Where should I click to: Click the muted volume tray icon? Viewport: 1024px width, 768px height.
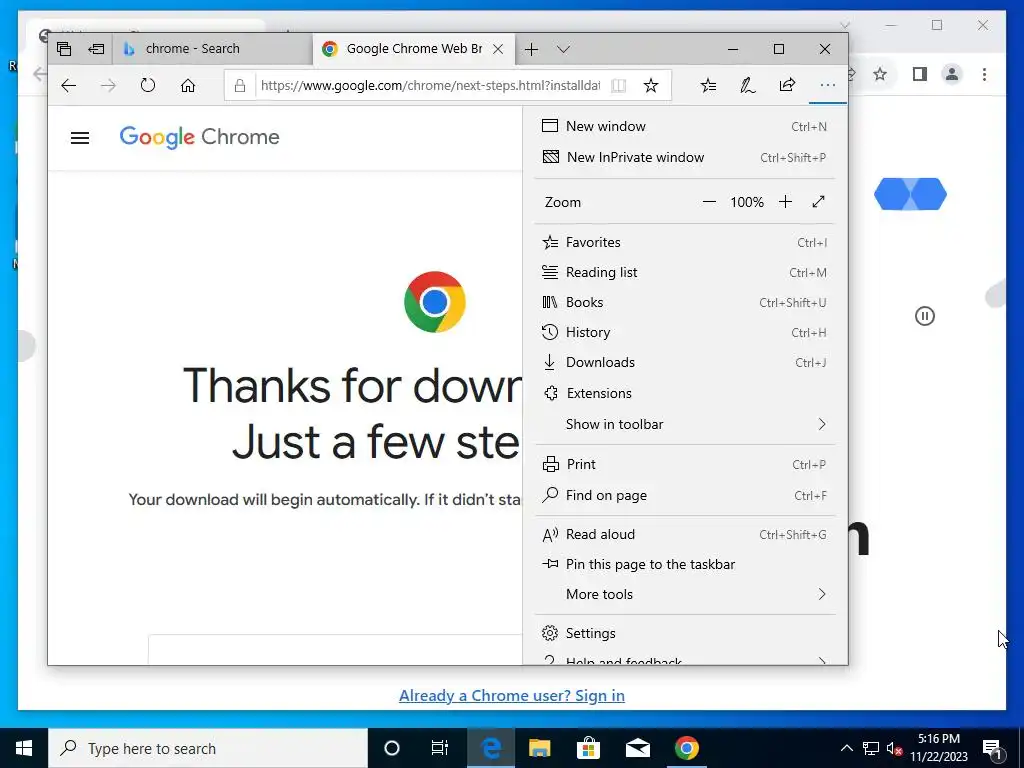pyautogui.click(x=895, y=748)
